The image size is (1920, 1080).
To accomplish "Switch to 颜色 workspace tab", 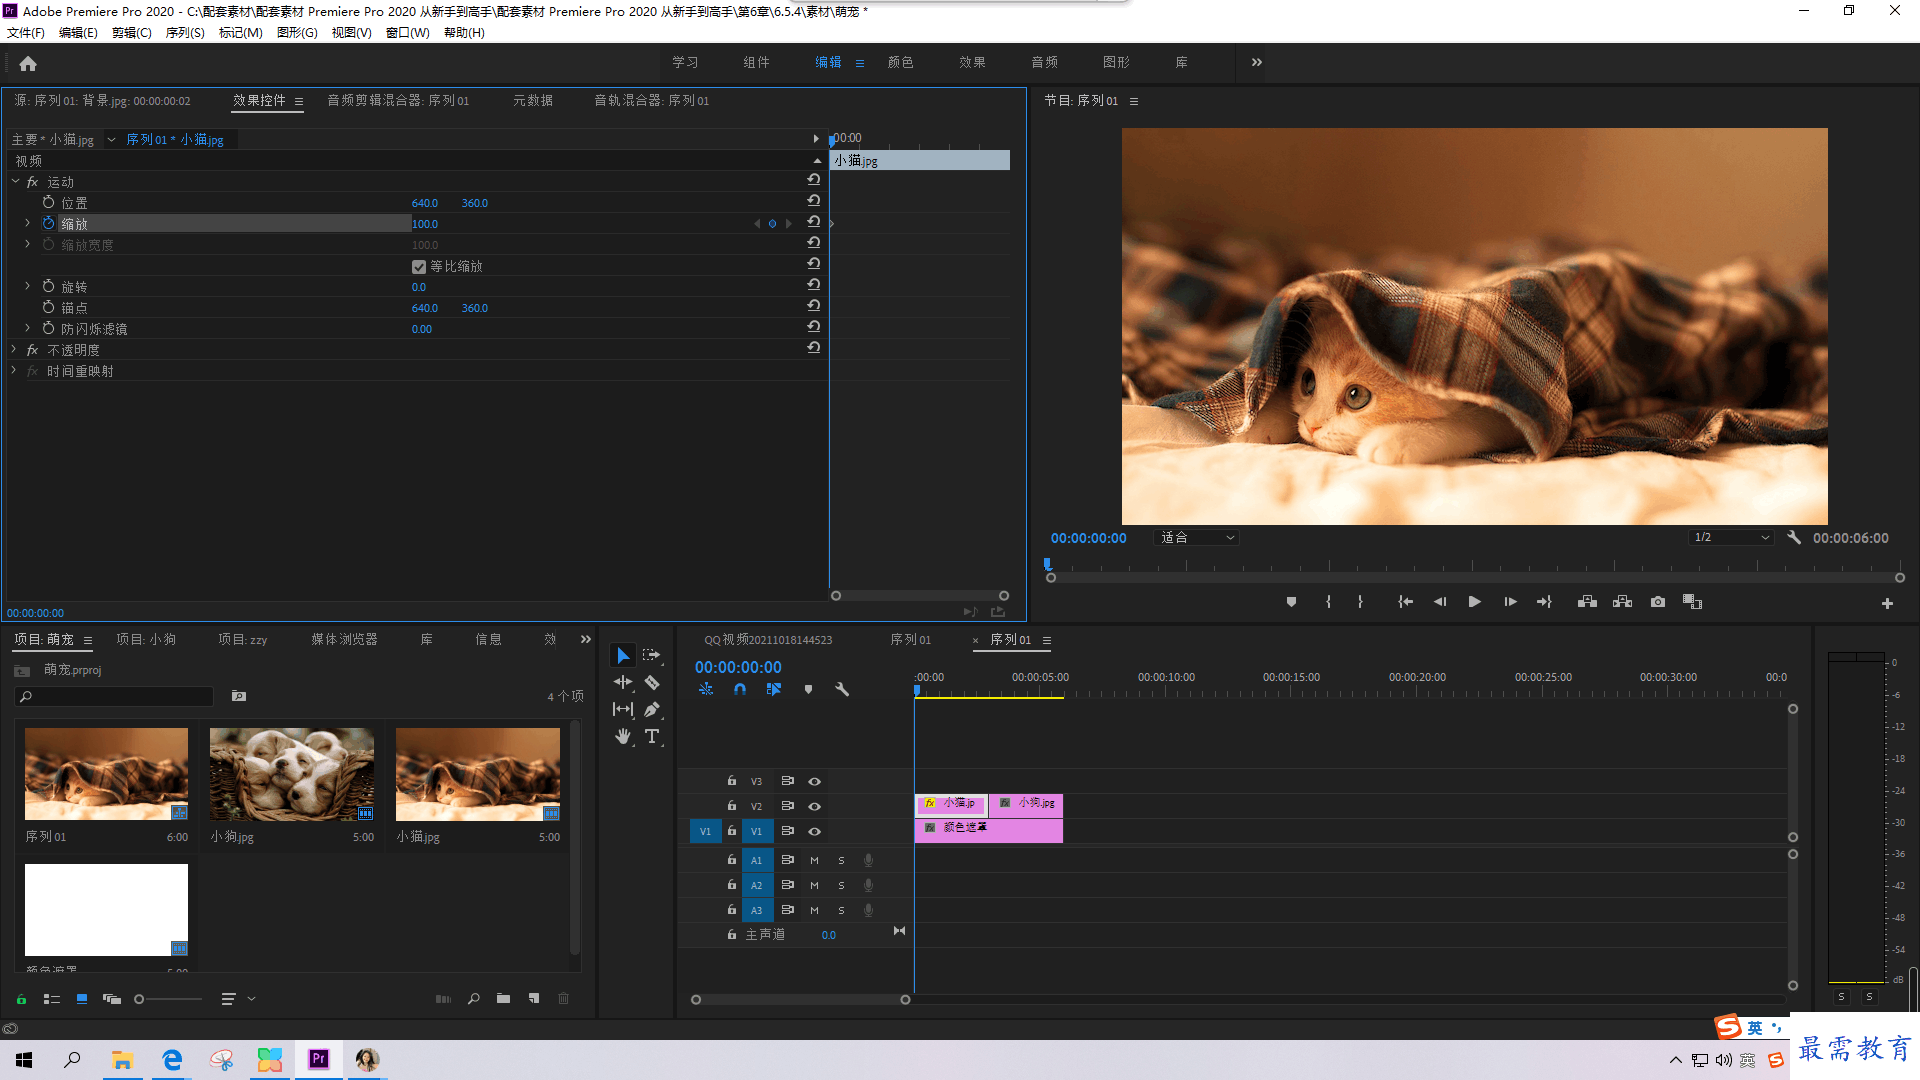I will pyautogui.click(x=901, y=62).
